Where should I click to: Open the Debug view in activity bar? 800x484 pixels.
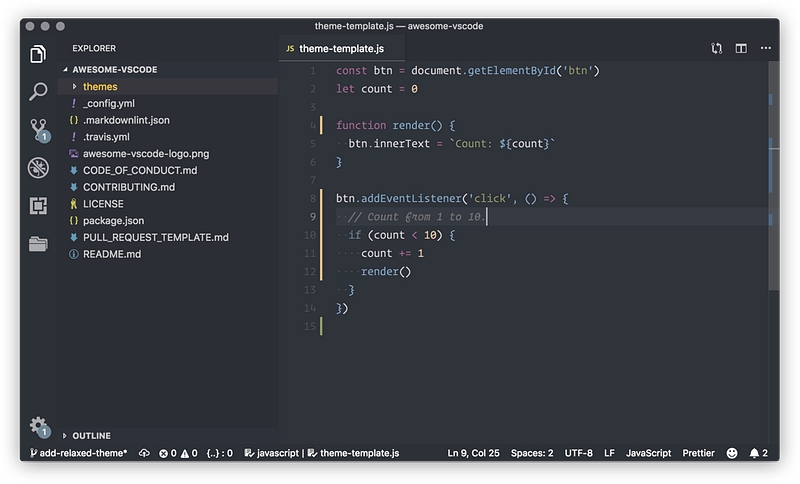coord(38,167)
